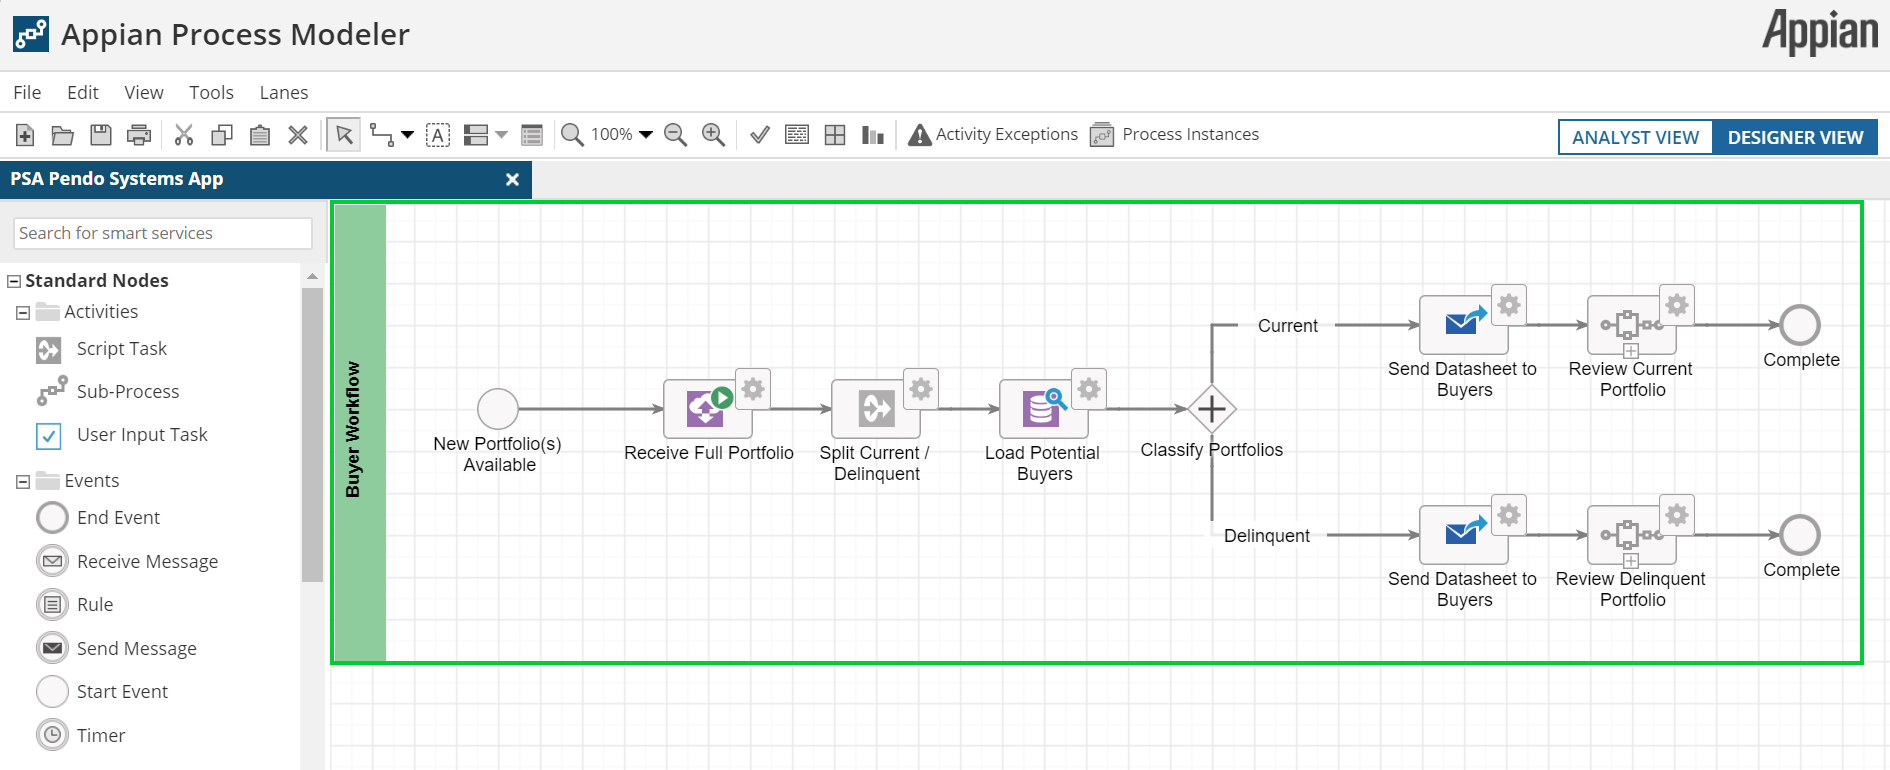Select the pointer arrow tool
This screenshot has height=770, width=1890.
(x=344, y=135)
